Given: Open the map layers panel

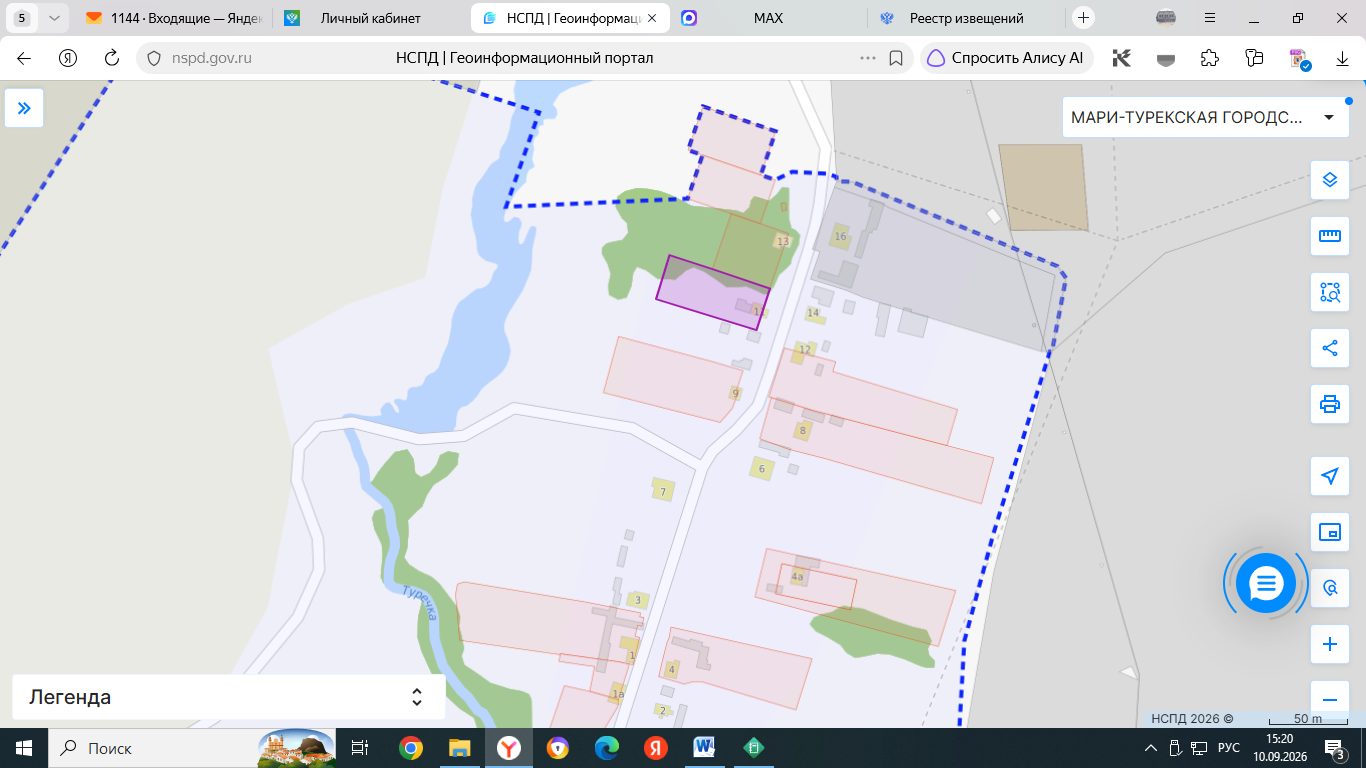Looking at the screenshot, I should coord(1329,180).
